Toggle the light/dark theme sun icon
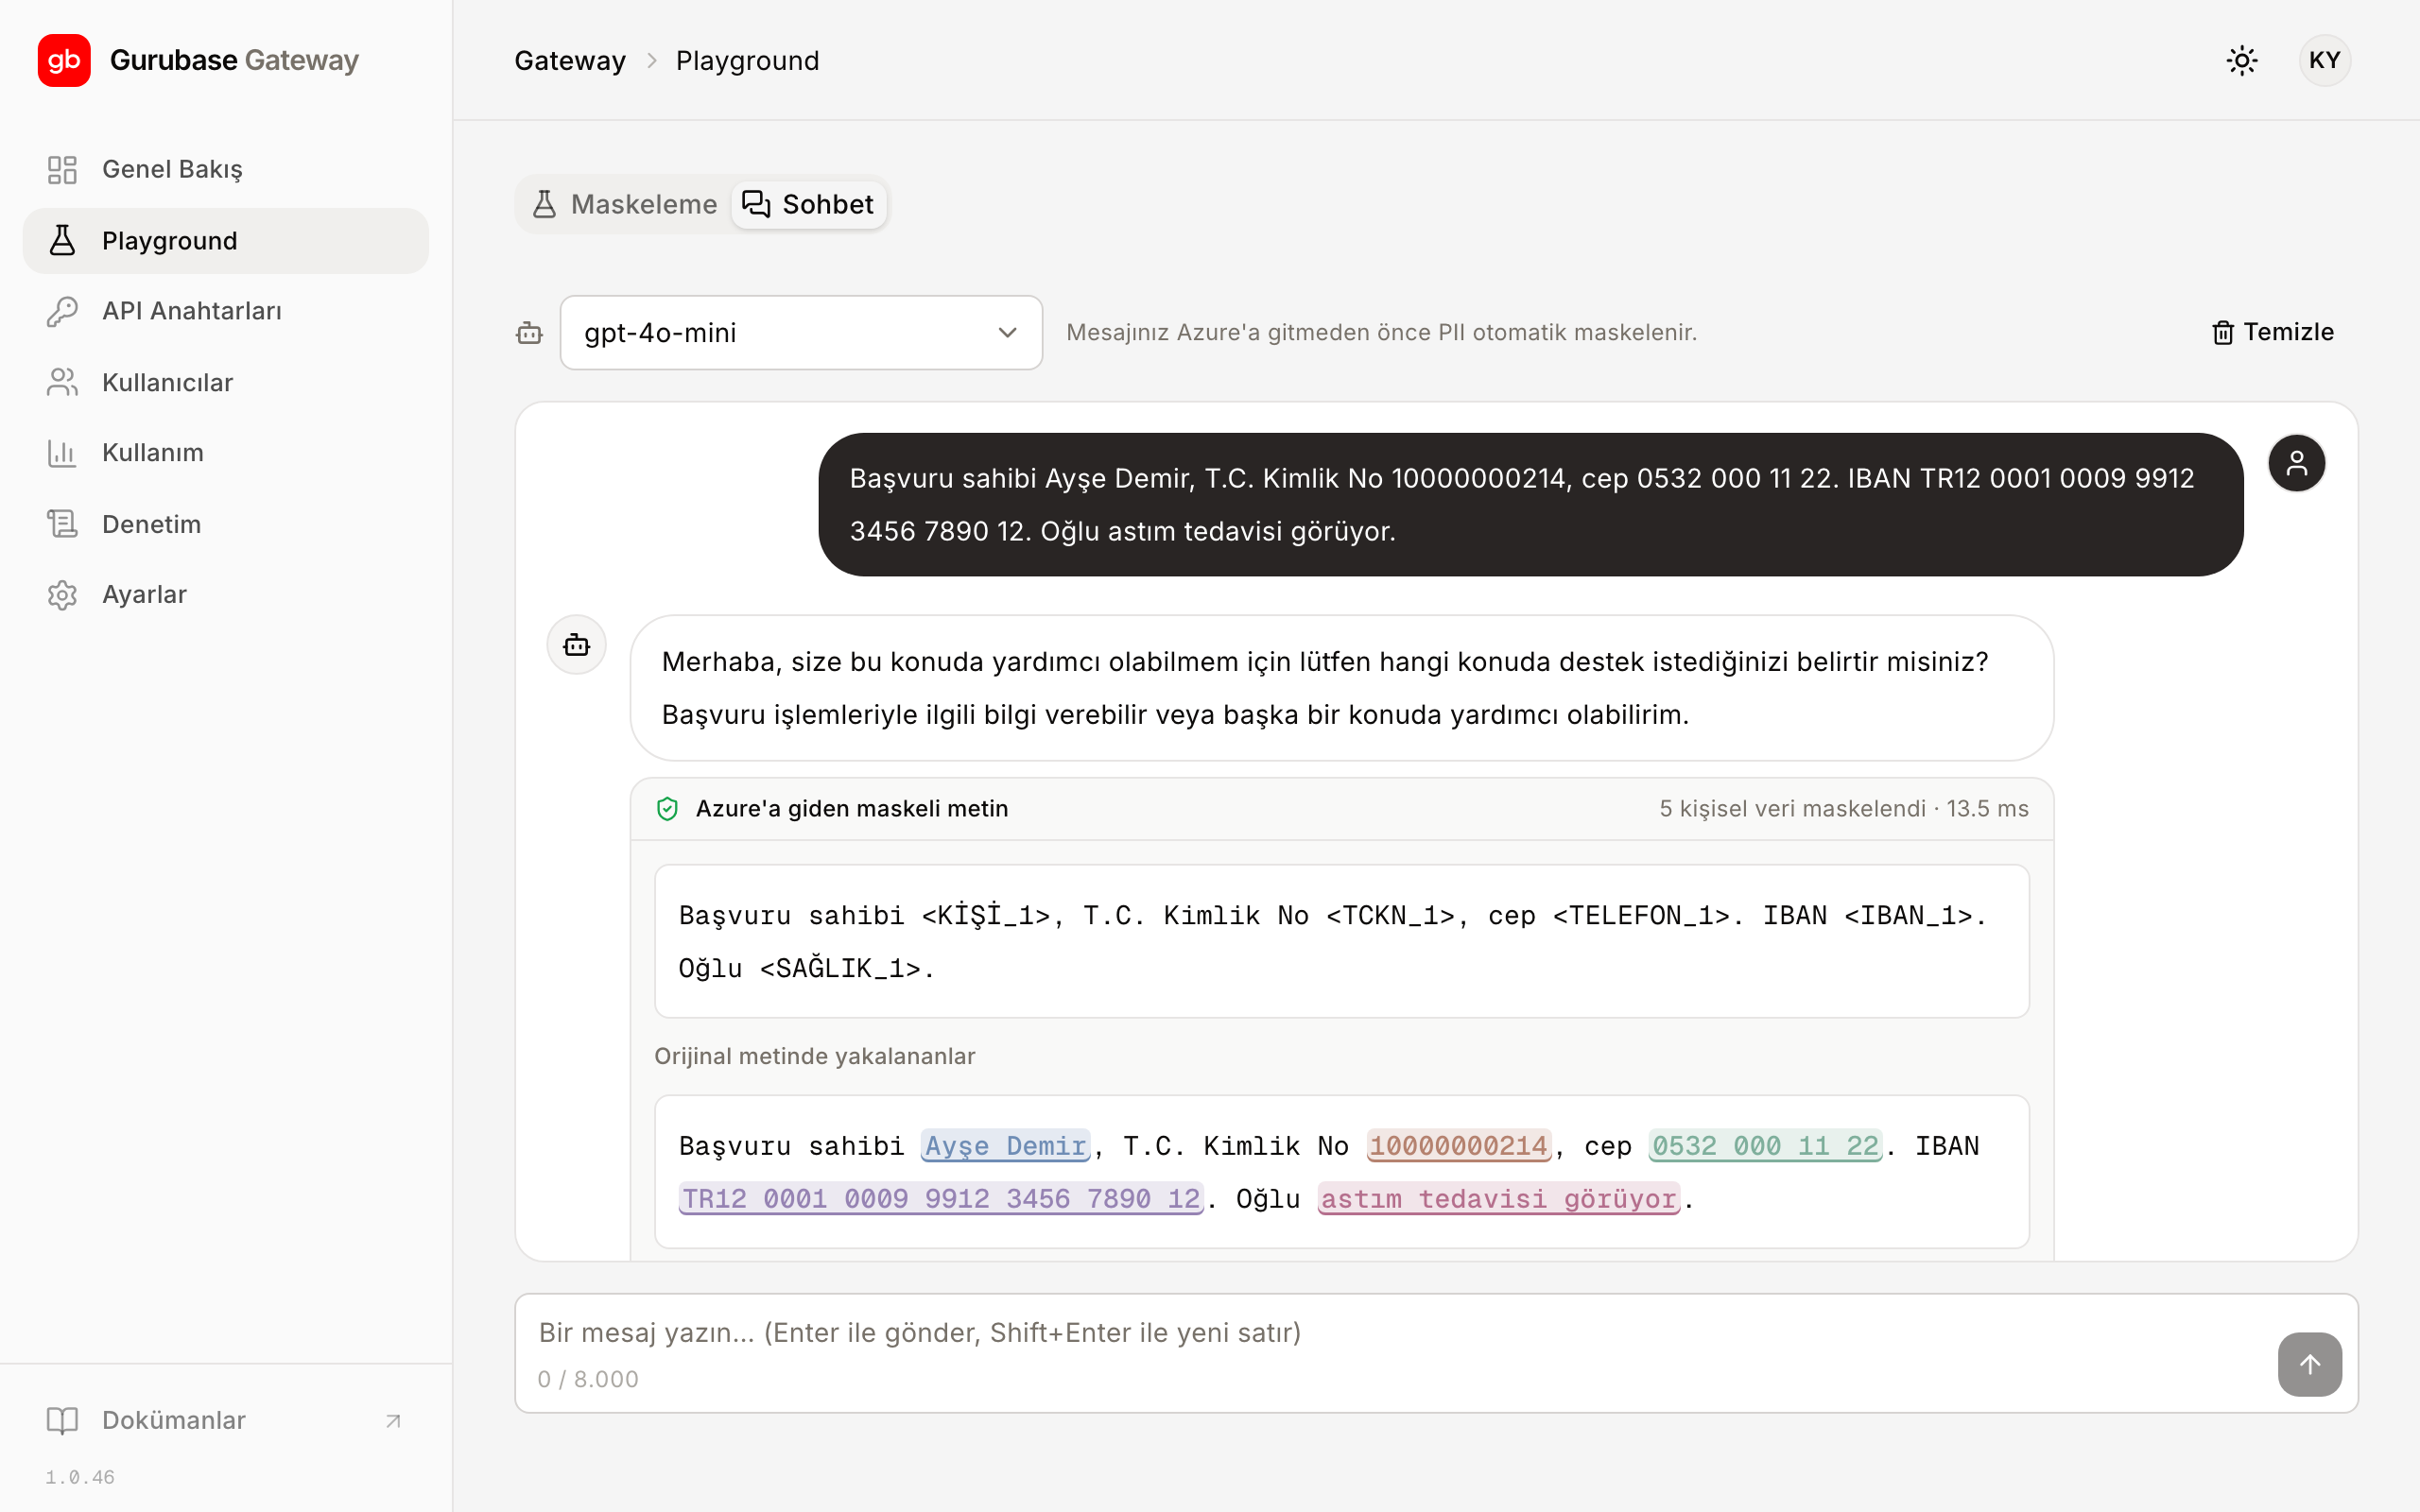Viewport: 2420px width, 1512px height. pos(2242,61)
